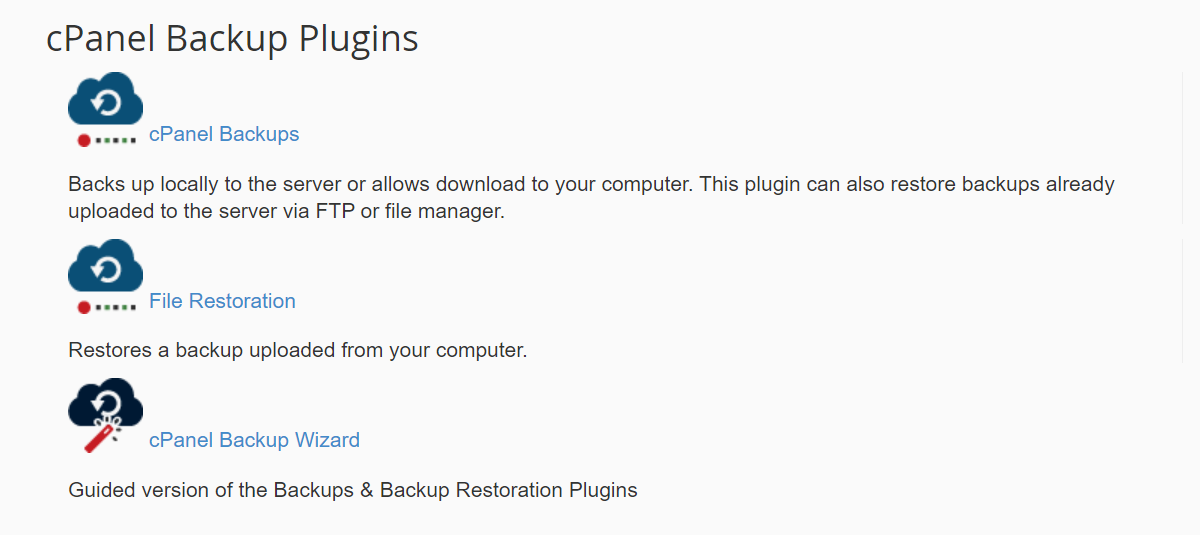Launch the cPanel Backup Wizard link
The width and height of the screenshot is (1200, 535).
(x=254, y=440)
